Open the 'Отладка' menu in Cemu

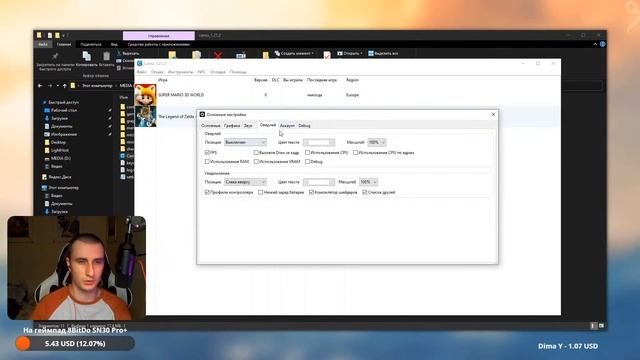coord(218,72)
